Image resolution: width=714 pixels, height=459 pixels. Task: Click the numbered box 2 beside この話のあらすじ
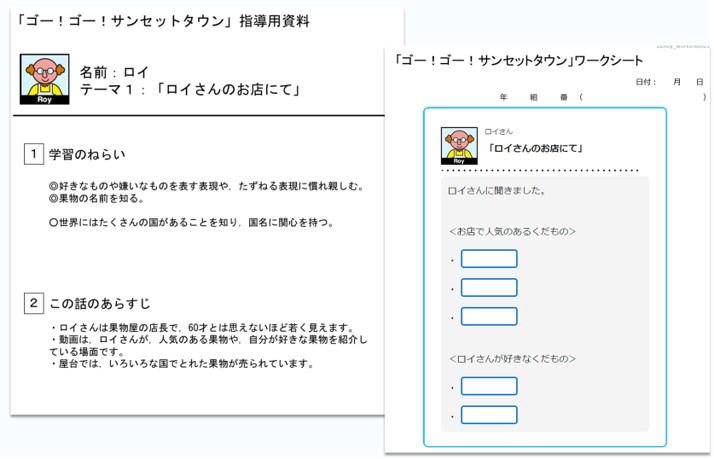[x=33, y=302]
